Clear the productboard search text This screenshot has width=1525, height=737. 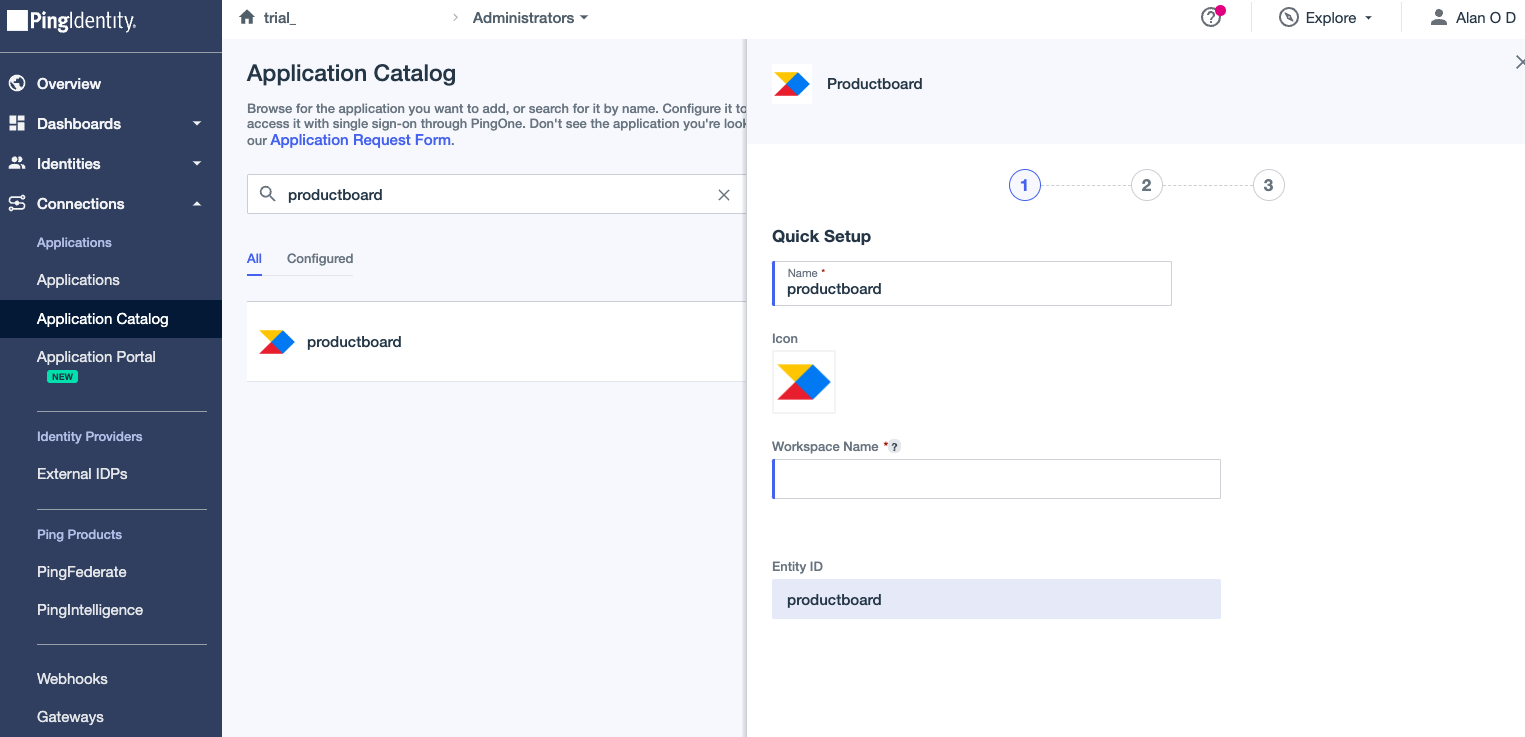tap(724, 195)
